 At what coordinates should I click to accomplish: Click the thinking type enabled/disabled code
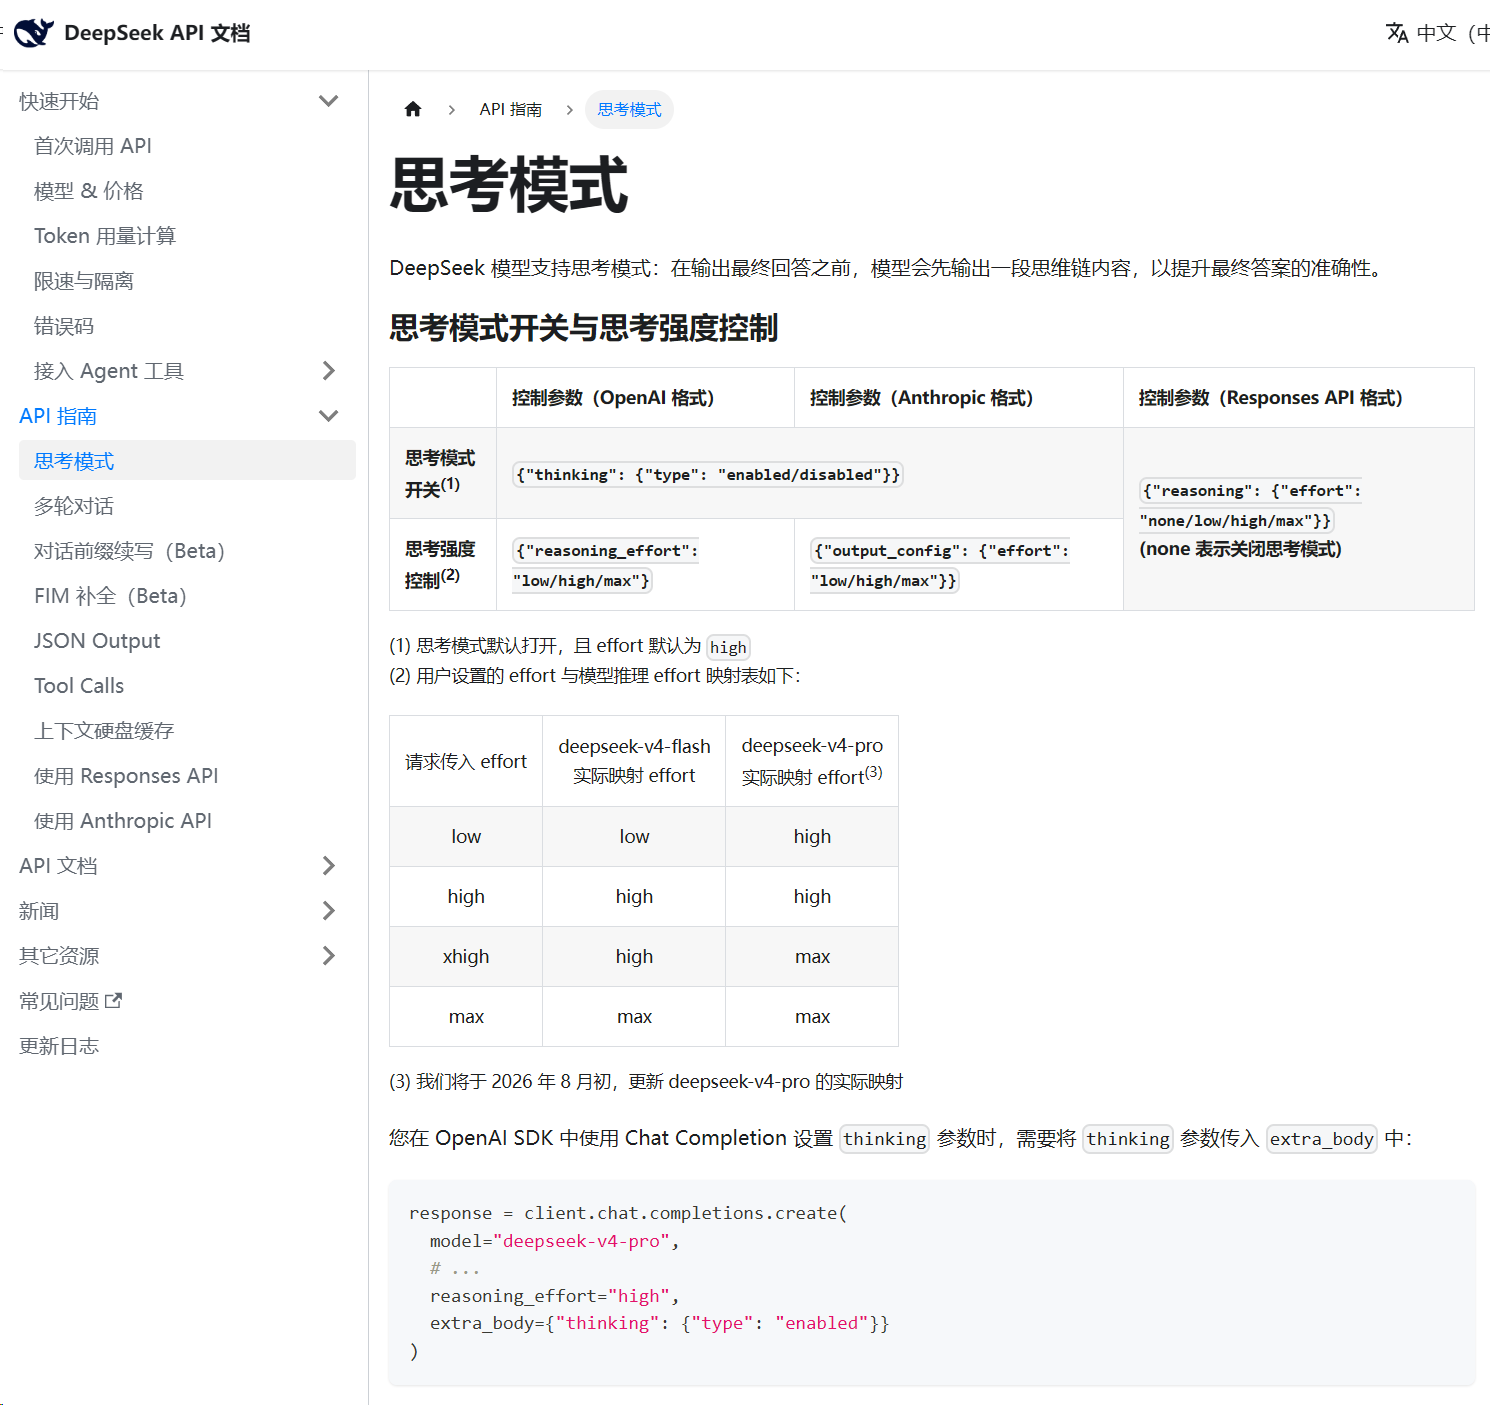click(708, 475)
